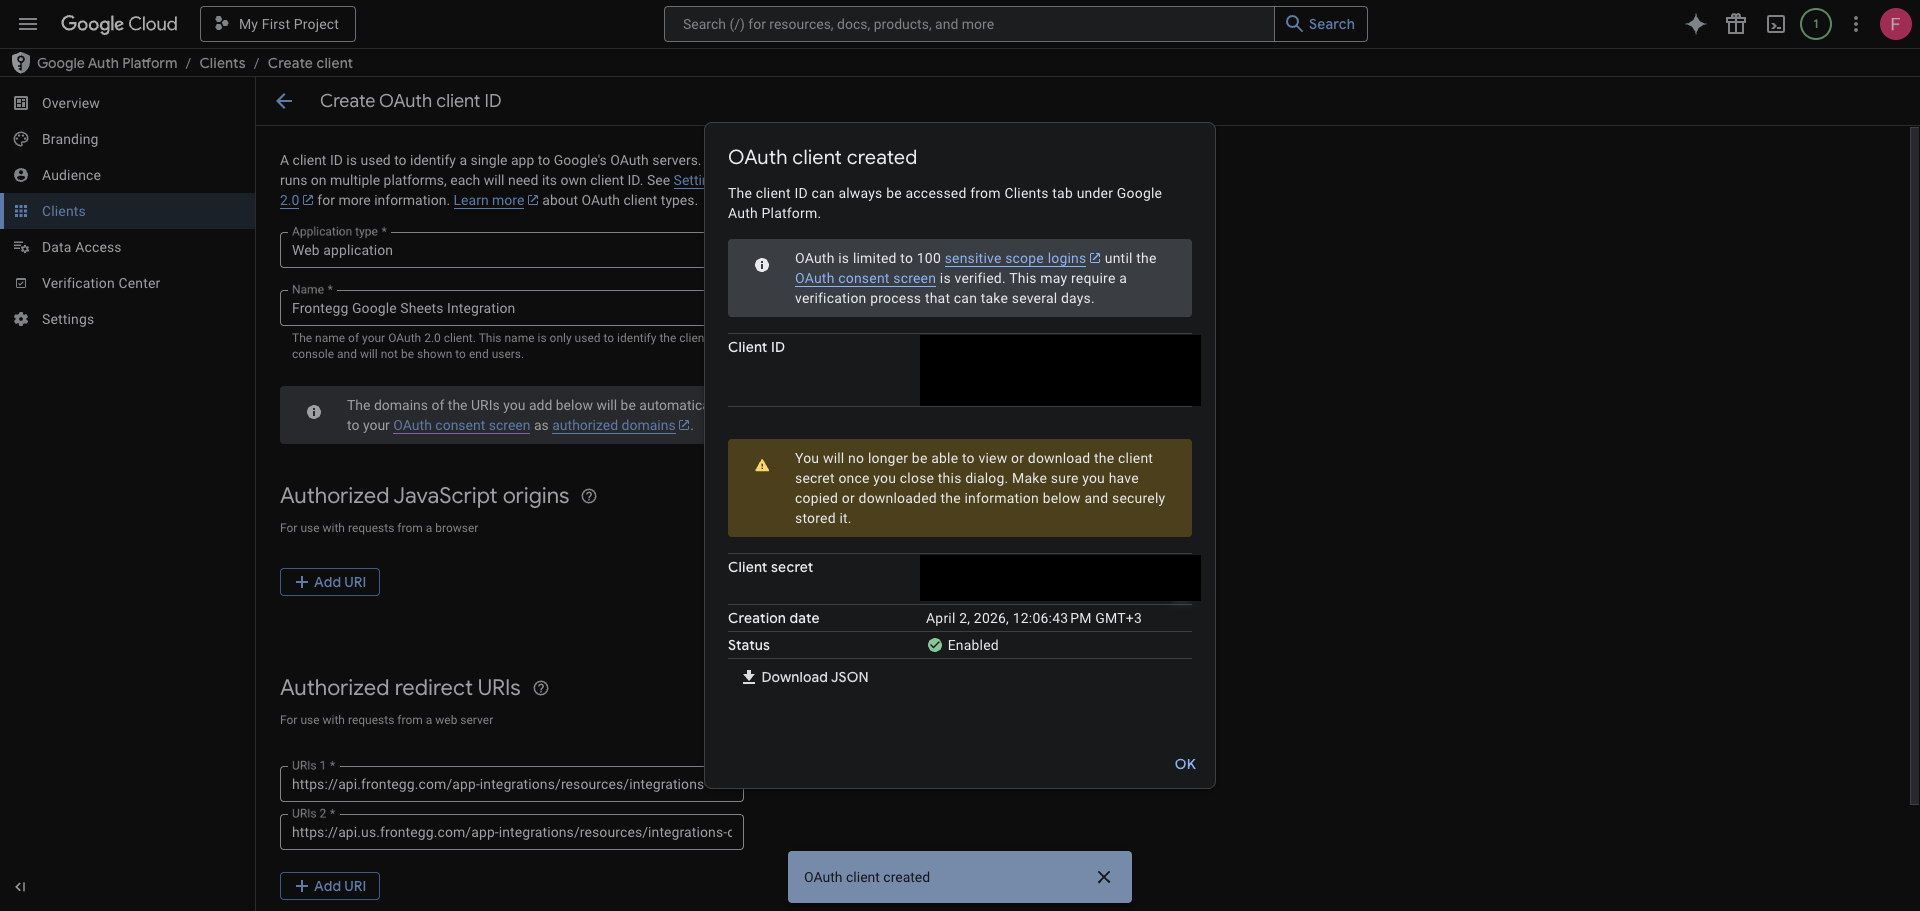Click the Google Cloud logo
The height and width of the screenshot is (911, 1920).
119,24
